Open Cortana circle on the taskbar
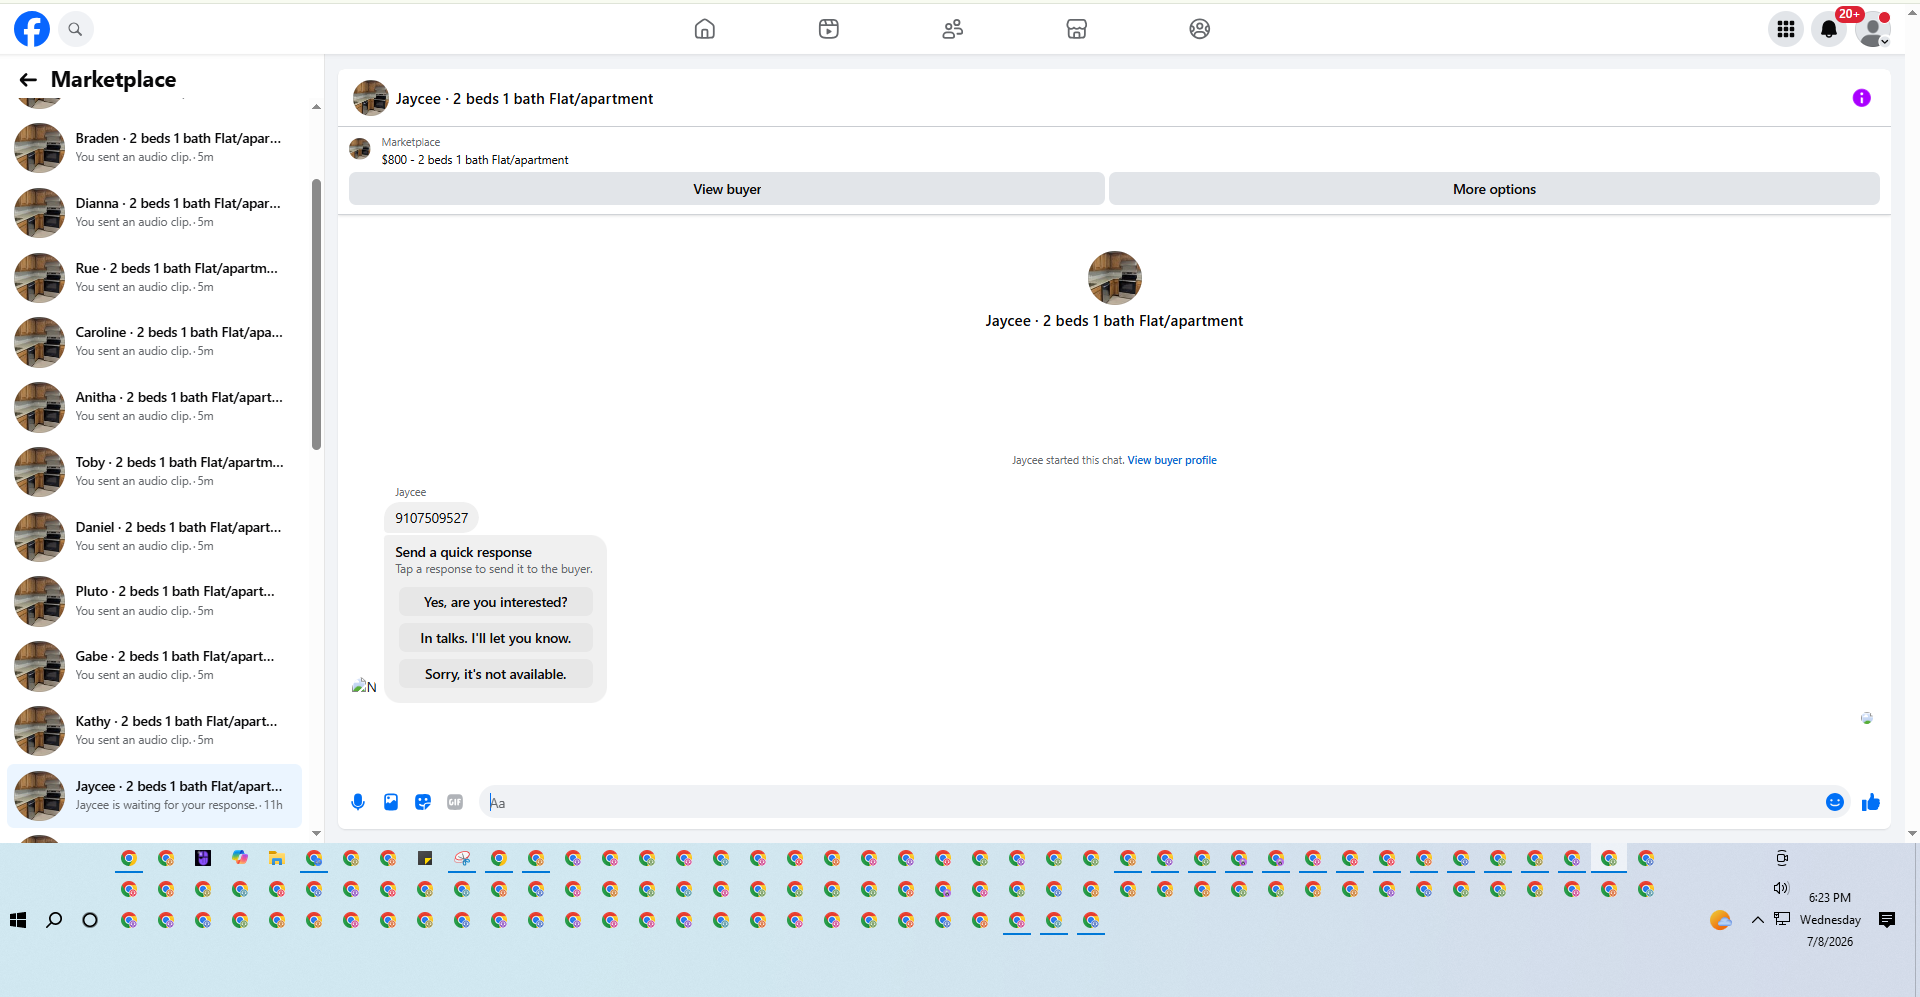Image resolution: width=1920 pixels, height=997 pixels. point(90,920)
